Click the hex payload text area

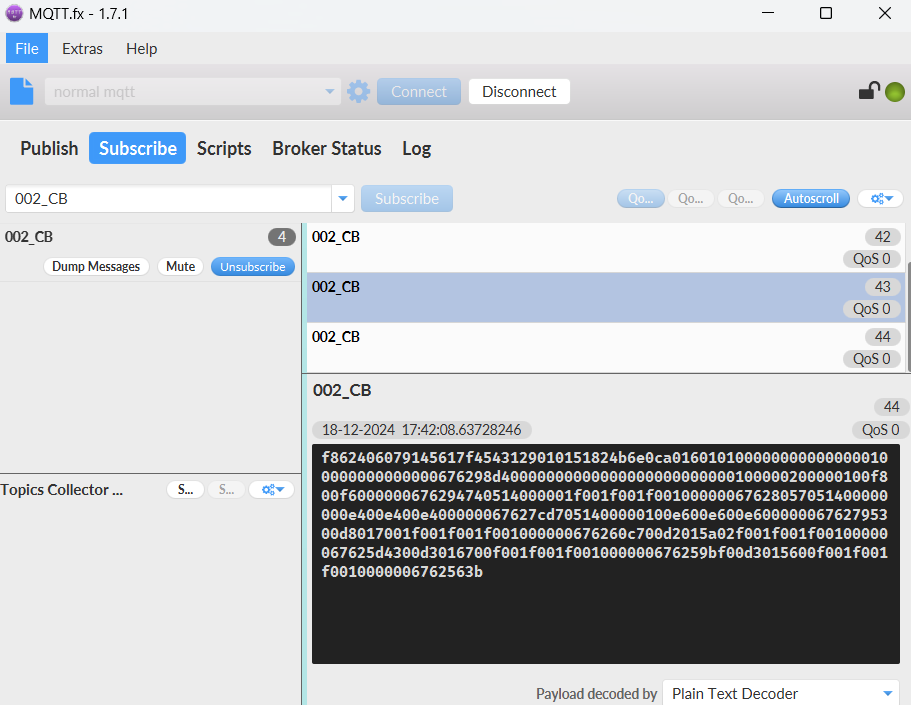tap(605, 553)
